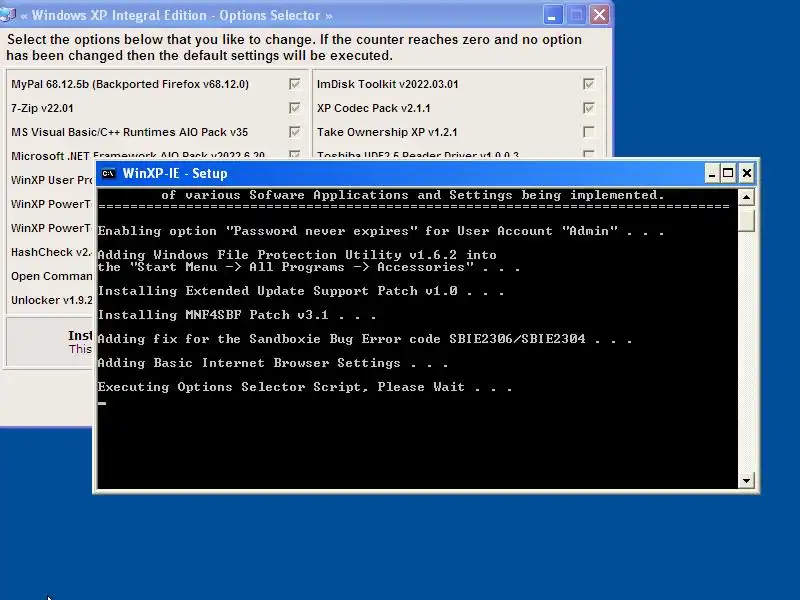Enable Take Ownership XP v1.2.1 checkbox
The width and height of the screenshot is (800, 600).
588,132
